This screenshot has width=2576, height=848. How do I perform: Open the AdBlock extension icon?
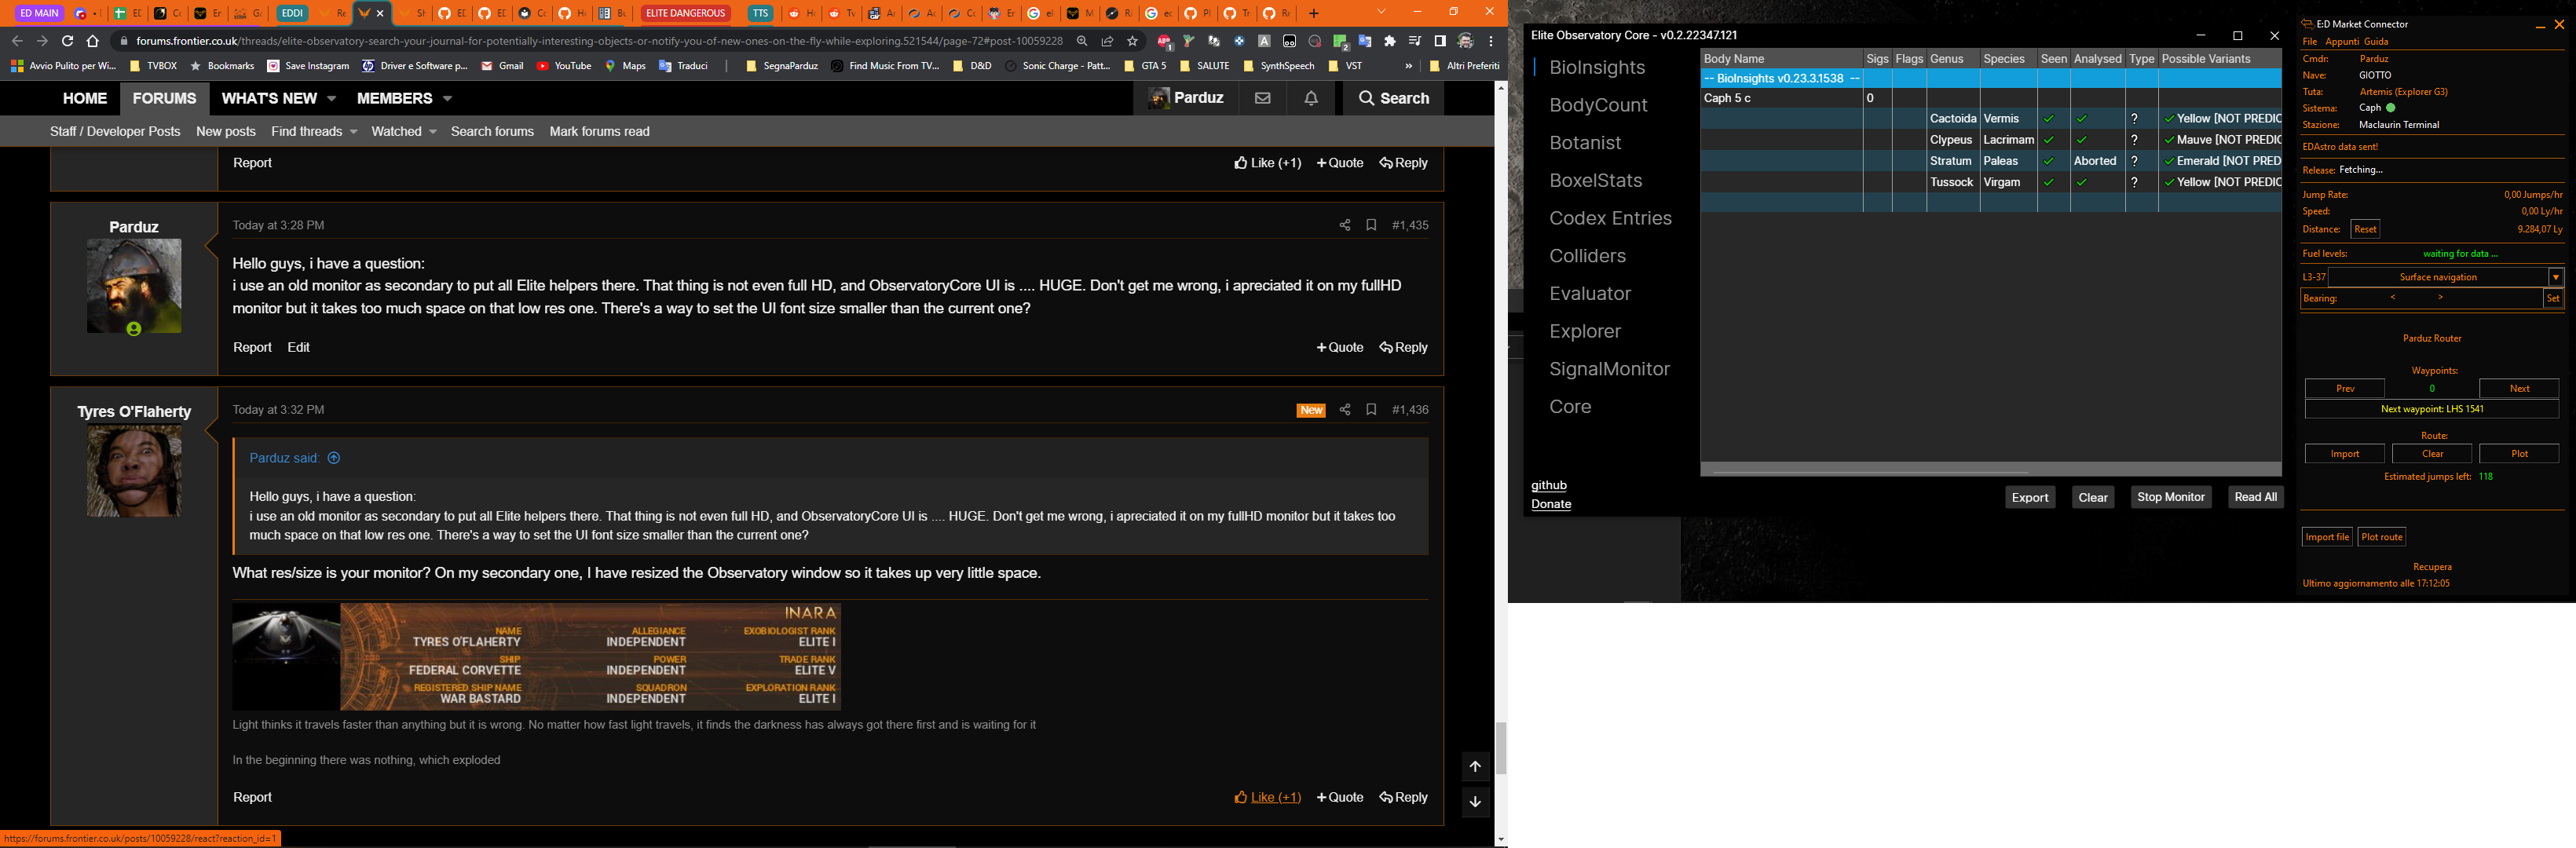(x=1164, y=41)
